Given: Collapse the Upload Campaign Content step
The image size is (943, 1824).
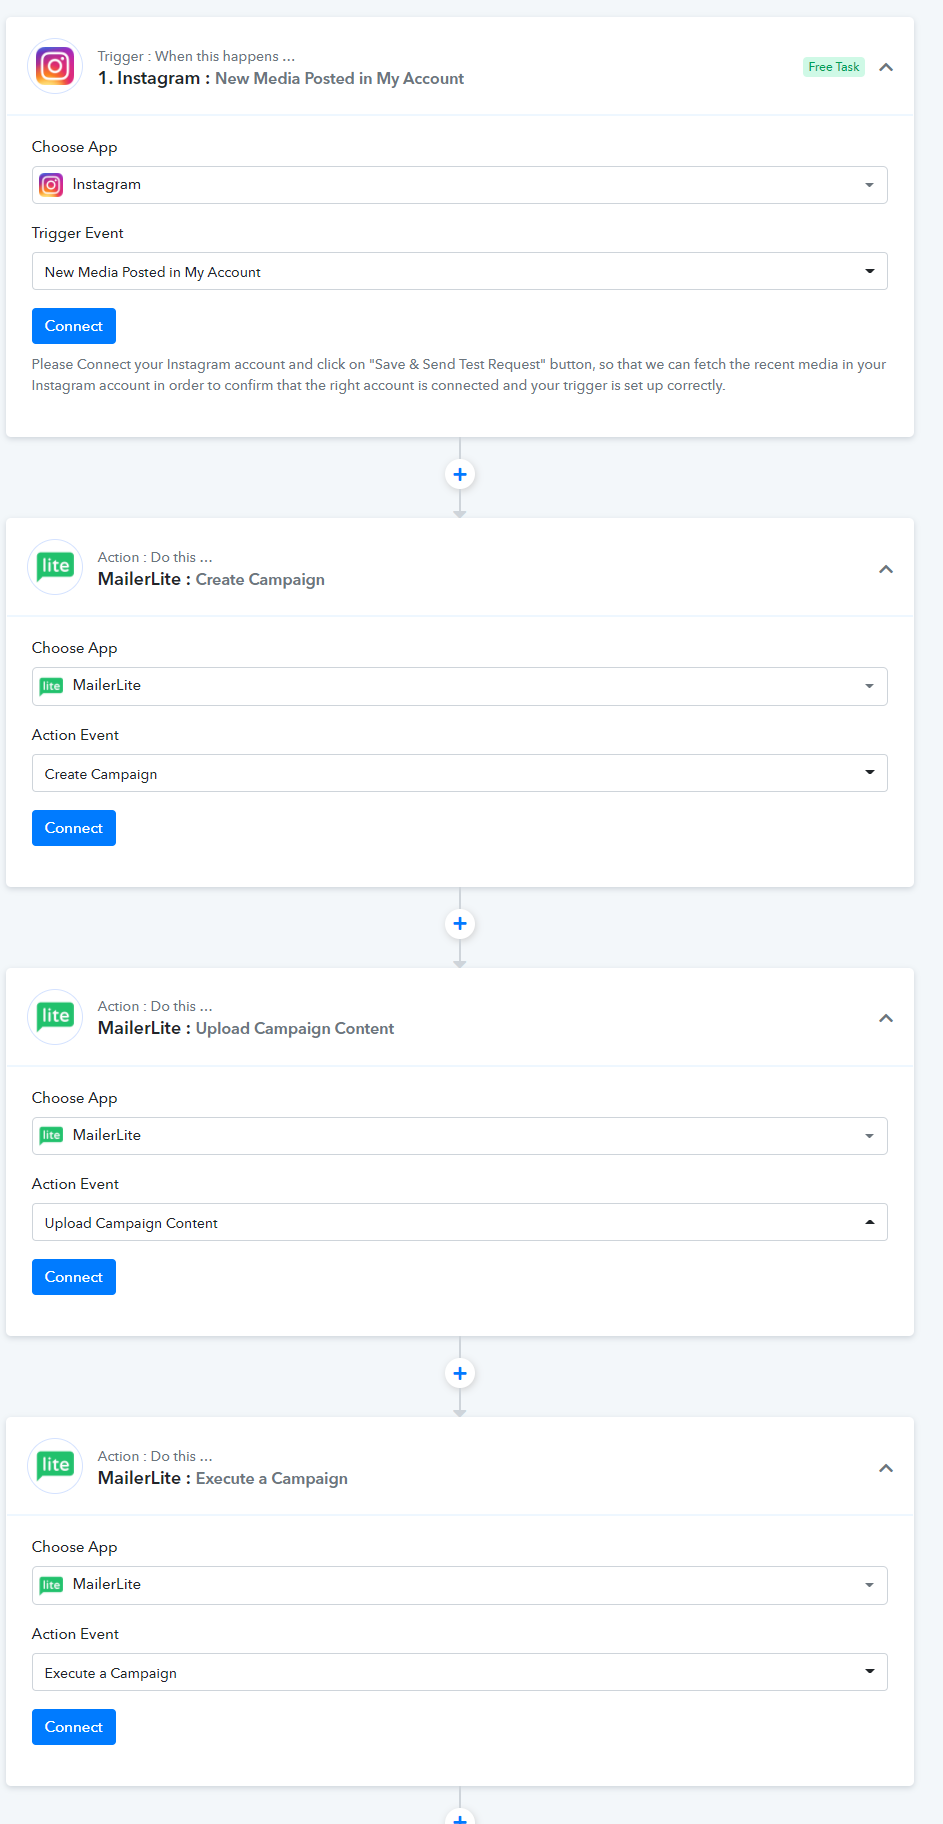Looking at the screenshot, I should tap(886, 1018).
